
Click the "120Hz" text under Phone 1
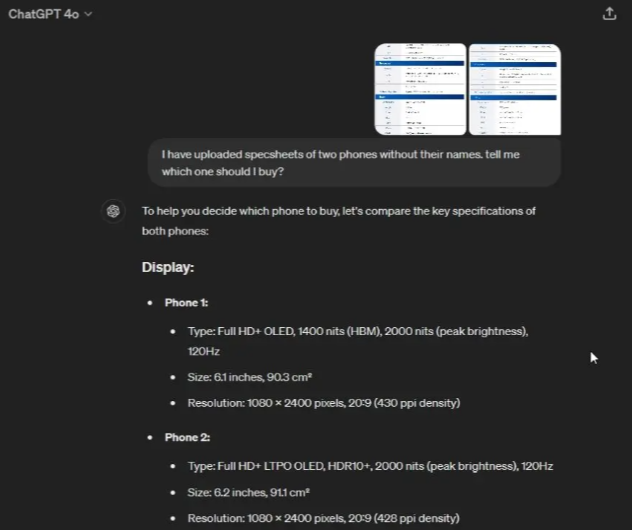point(204,352)
